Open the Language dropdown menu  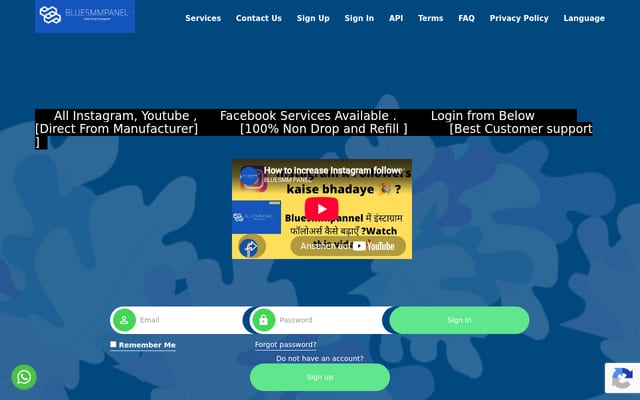[584, 18]
